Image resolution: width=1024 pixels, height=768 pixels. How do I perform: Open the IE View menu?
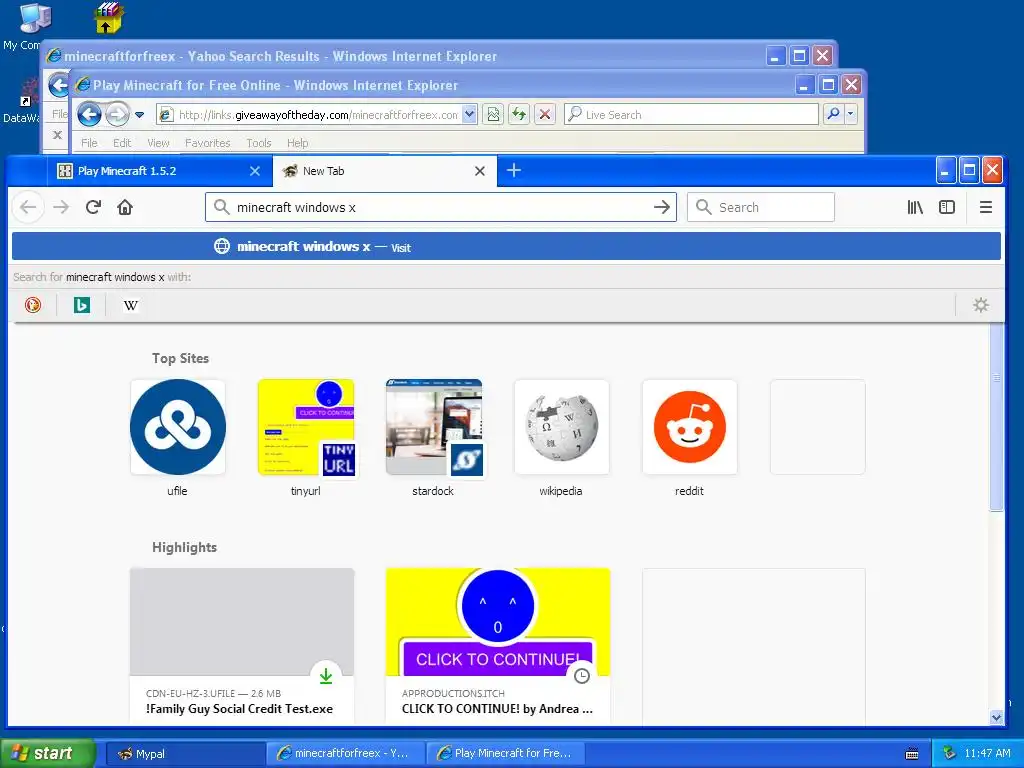coord(158,143)
